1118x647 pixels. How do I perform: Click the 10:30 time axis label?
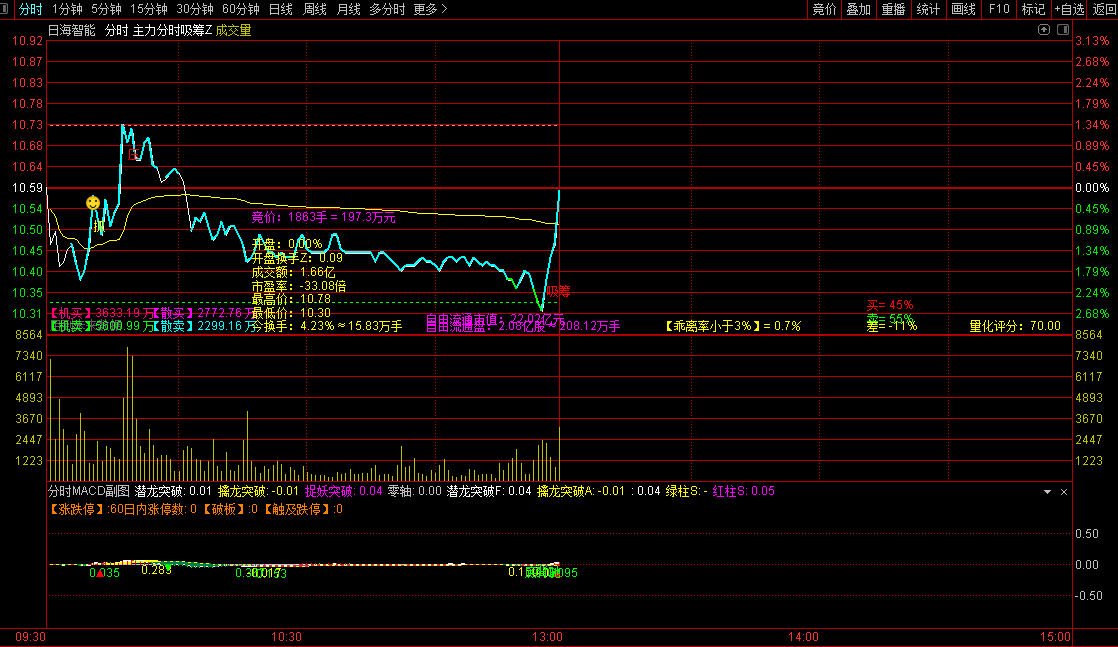click(286, 636)
